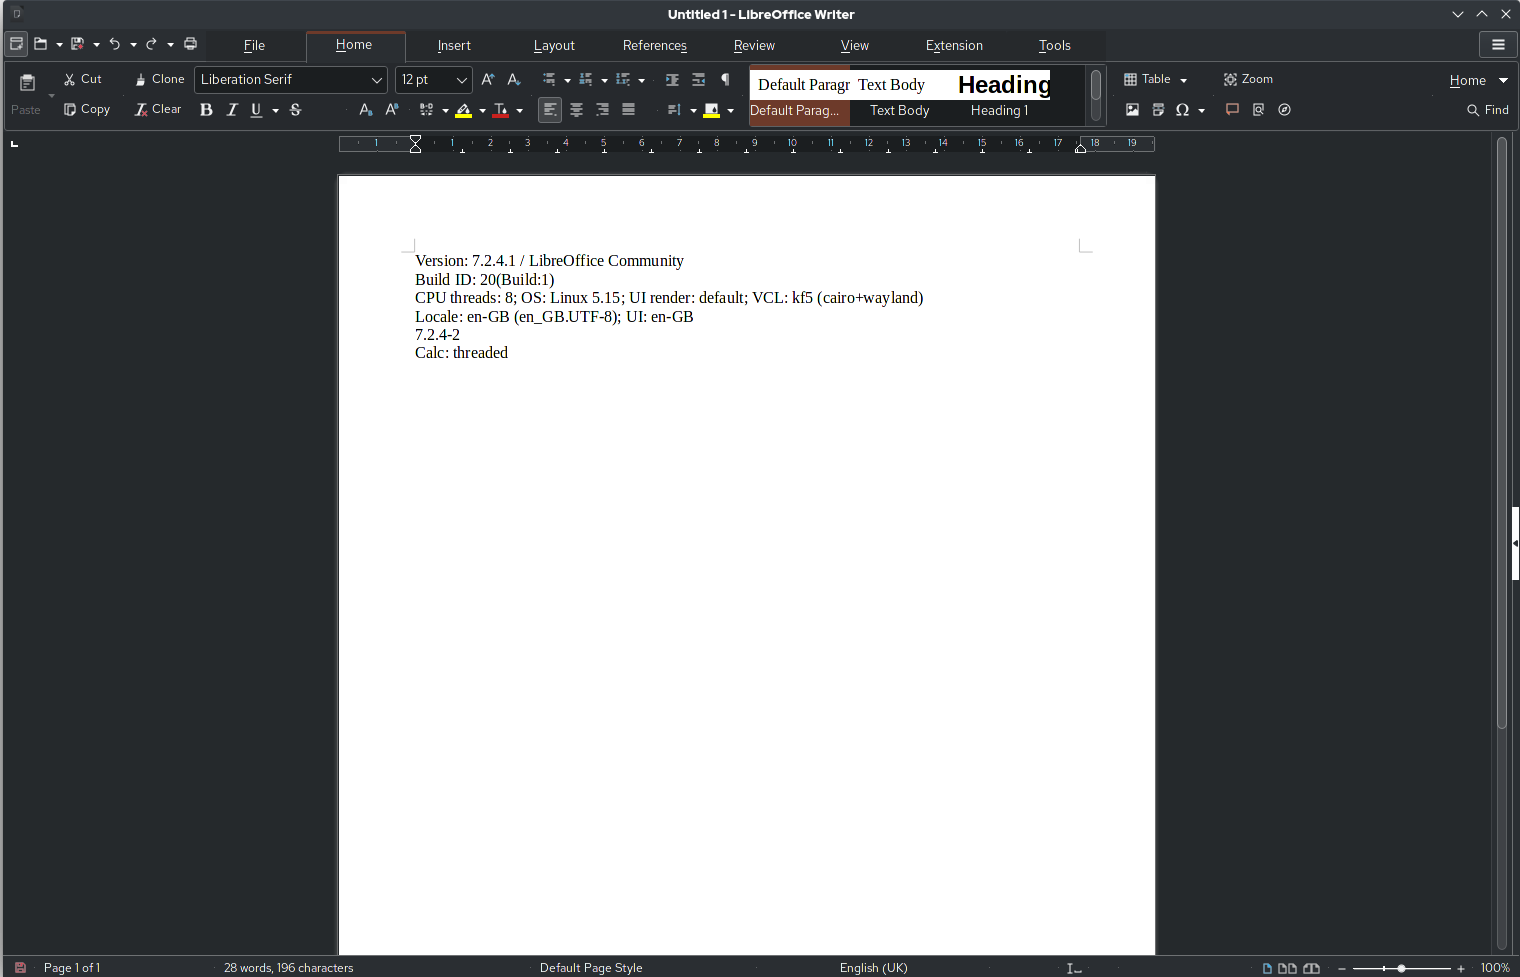This screenshot has width=1520, height=977.
Task: Open the font name dropdown
Action: coord(377,79)
